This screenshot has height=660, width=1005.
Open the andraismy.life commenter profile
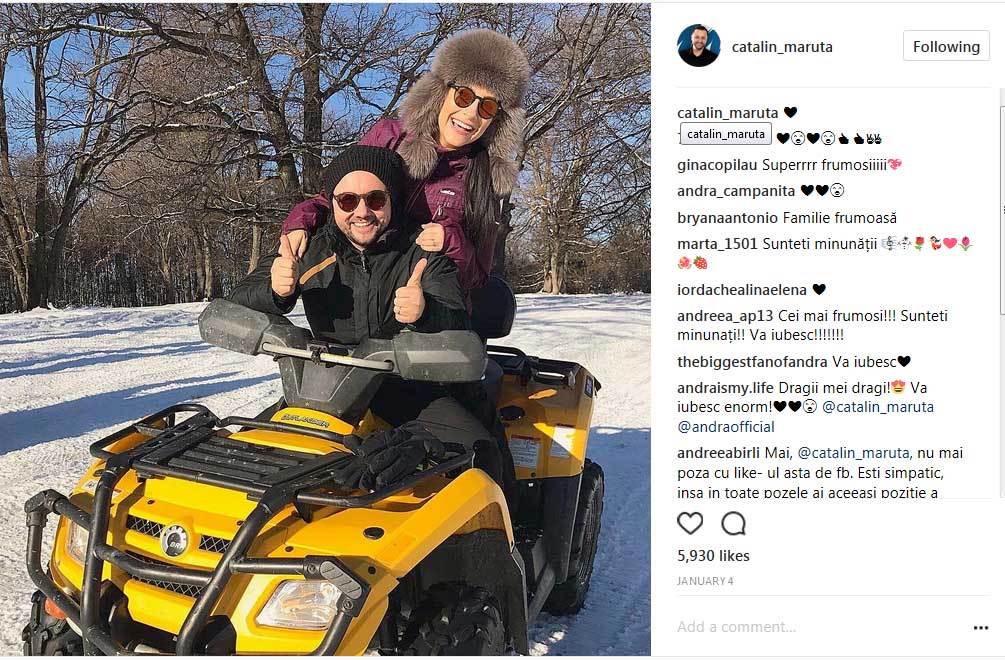(x=726, y=388)
